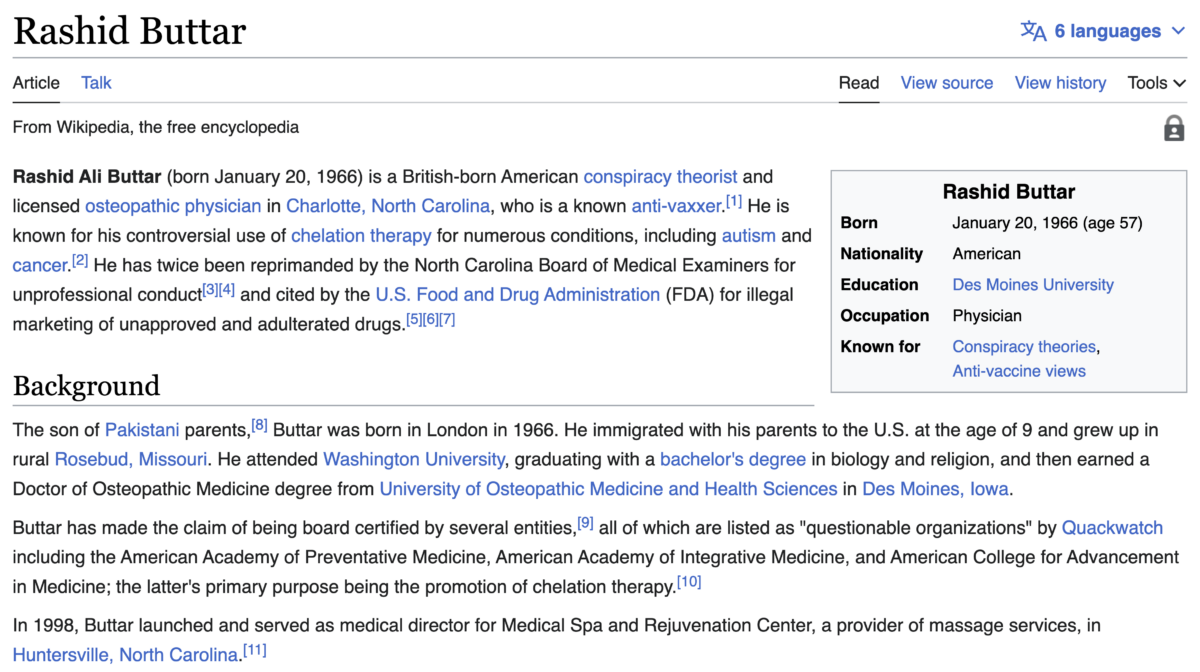Follow the anti-vaxxer link
This screenshot has width=1200, height=672.
pos(677,206)
